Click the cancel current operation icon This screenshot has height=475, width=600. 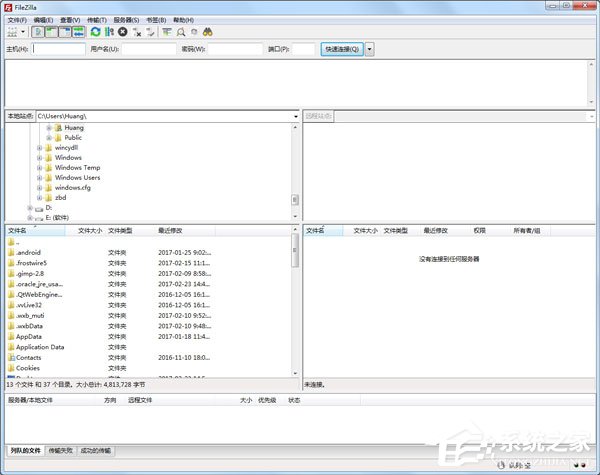(122, 32)
